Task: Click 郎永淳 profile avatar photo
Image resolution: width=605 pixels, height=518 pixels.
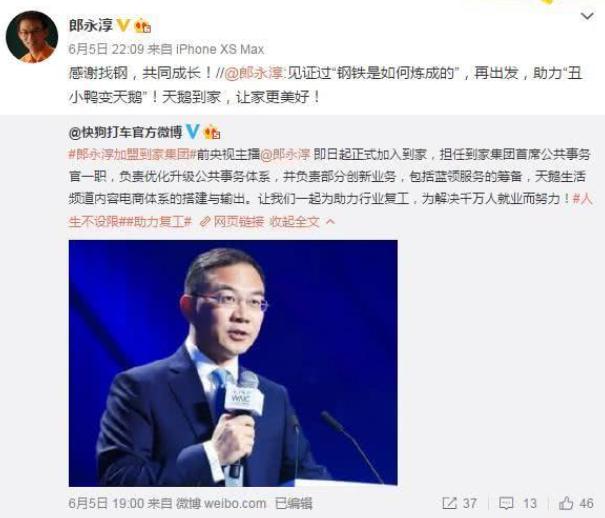Action: click(32, 37)
